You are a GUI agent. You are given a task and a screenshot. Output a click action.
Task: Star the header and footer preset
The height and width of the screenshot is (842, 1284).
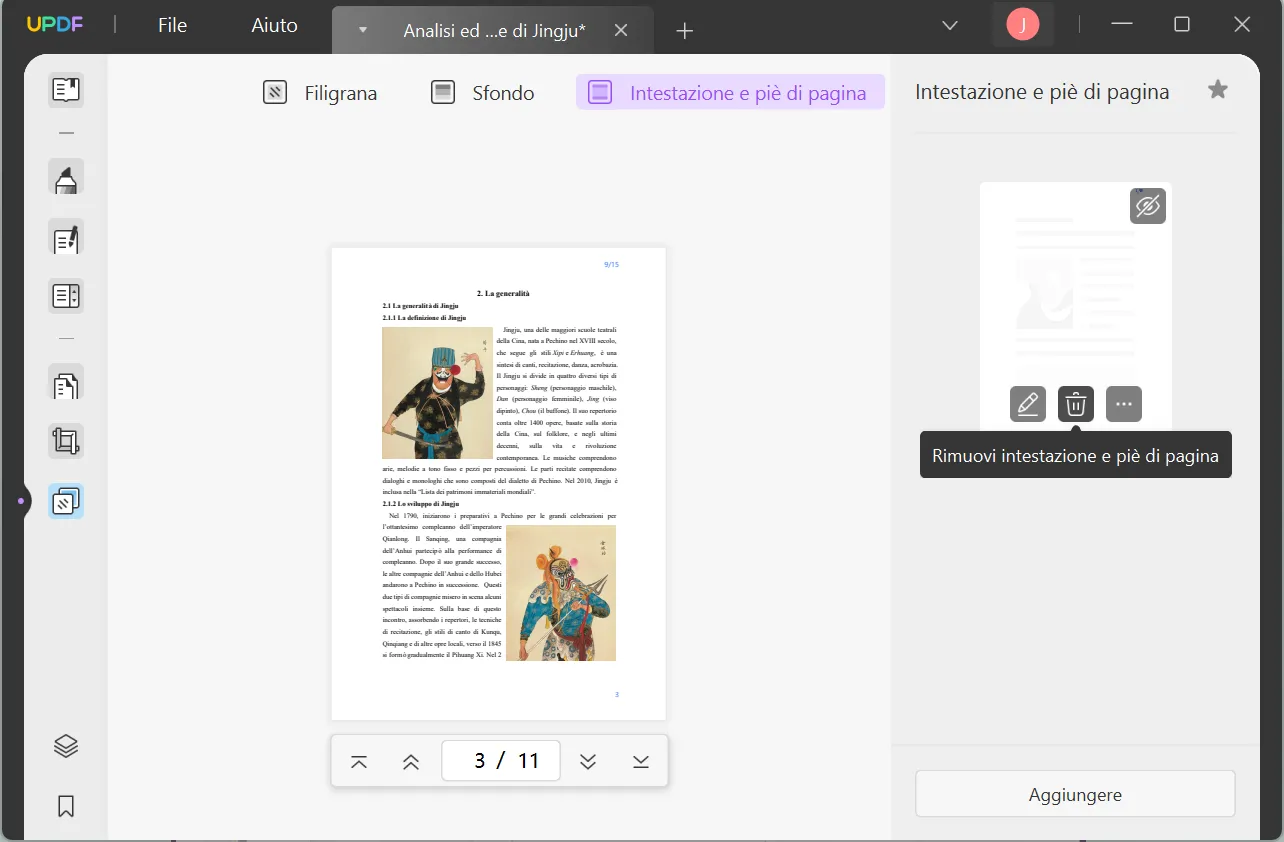coord(1217,90)
